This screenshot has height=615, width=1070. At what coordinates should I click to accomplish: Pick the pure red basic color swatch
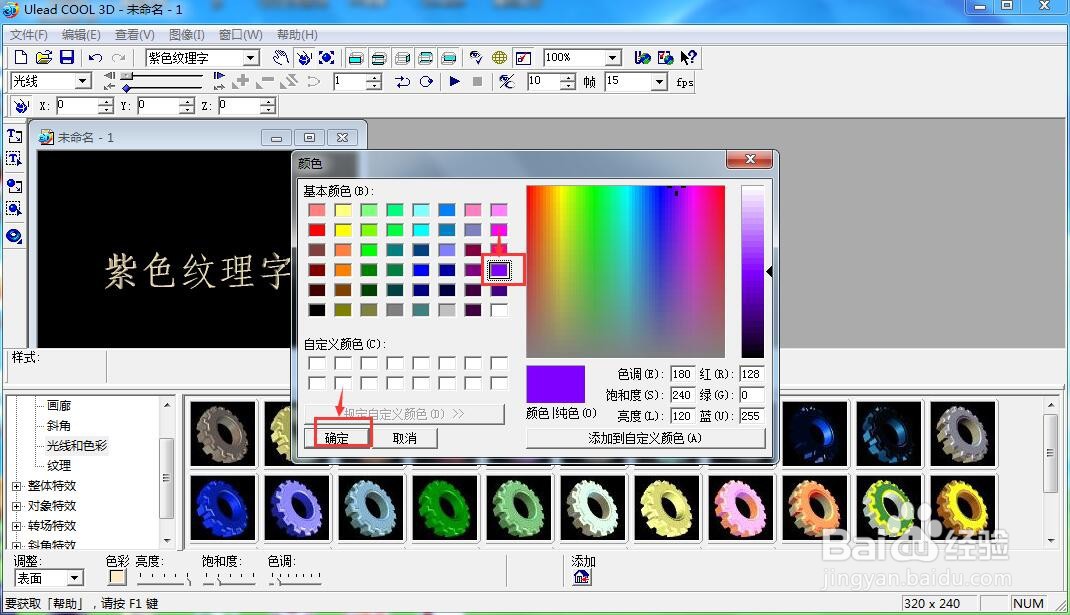(317, 230)
